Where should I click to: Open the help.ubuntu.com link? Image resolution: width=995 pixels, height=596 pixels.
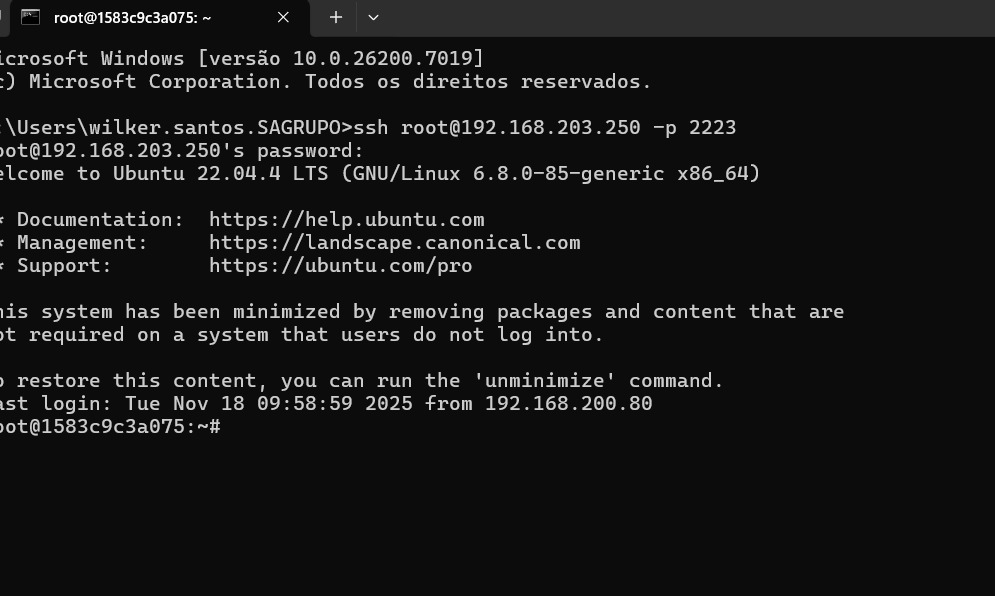[346, 220]
